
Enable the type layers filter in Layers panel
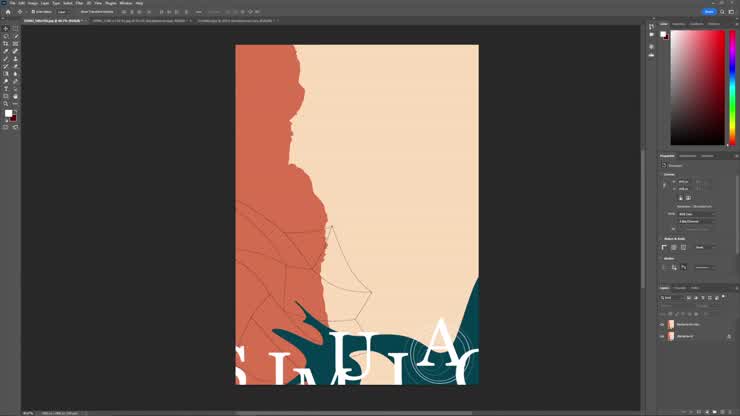[x=703, y=298]
